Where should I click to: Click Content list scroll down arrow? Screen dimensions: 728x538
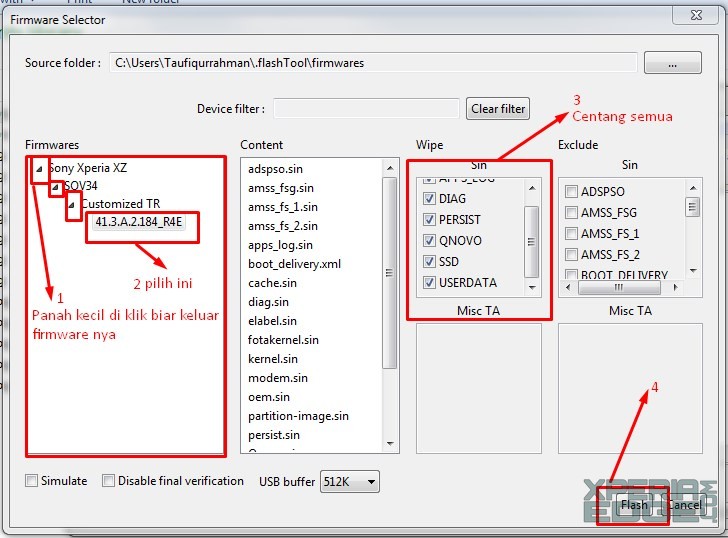point(390,444)
